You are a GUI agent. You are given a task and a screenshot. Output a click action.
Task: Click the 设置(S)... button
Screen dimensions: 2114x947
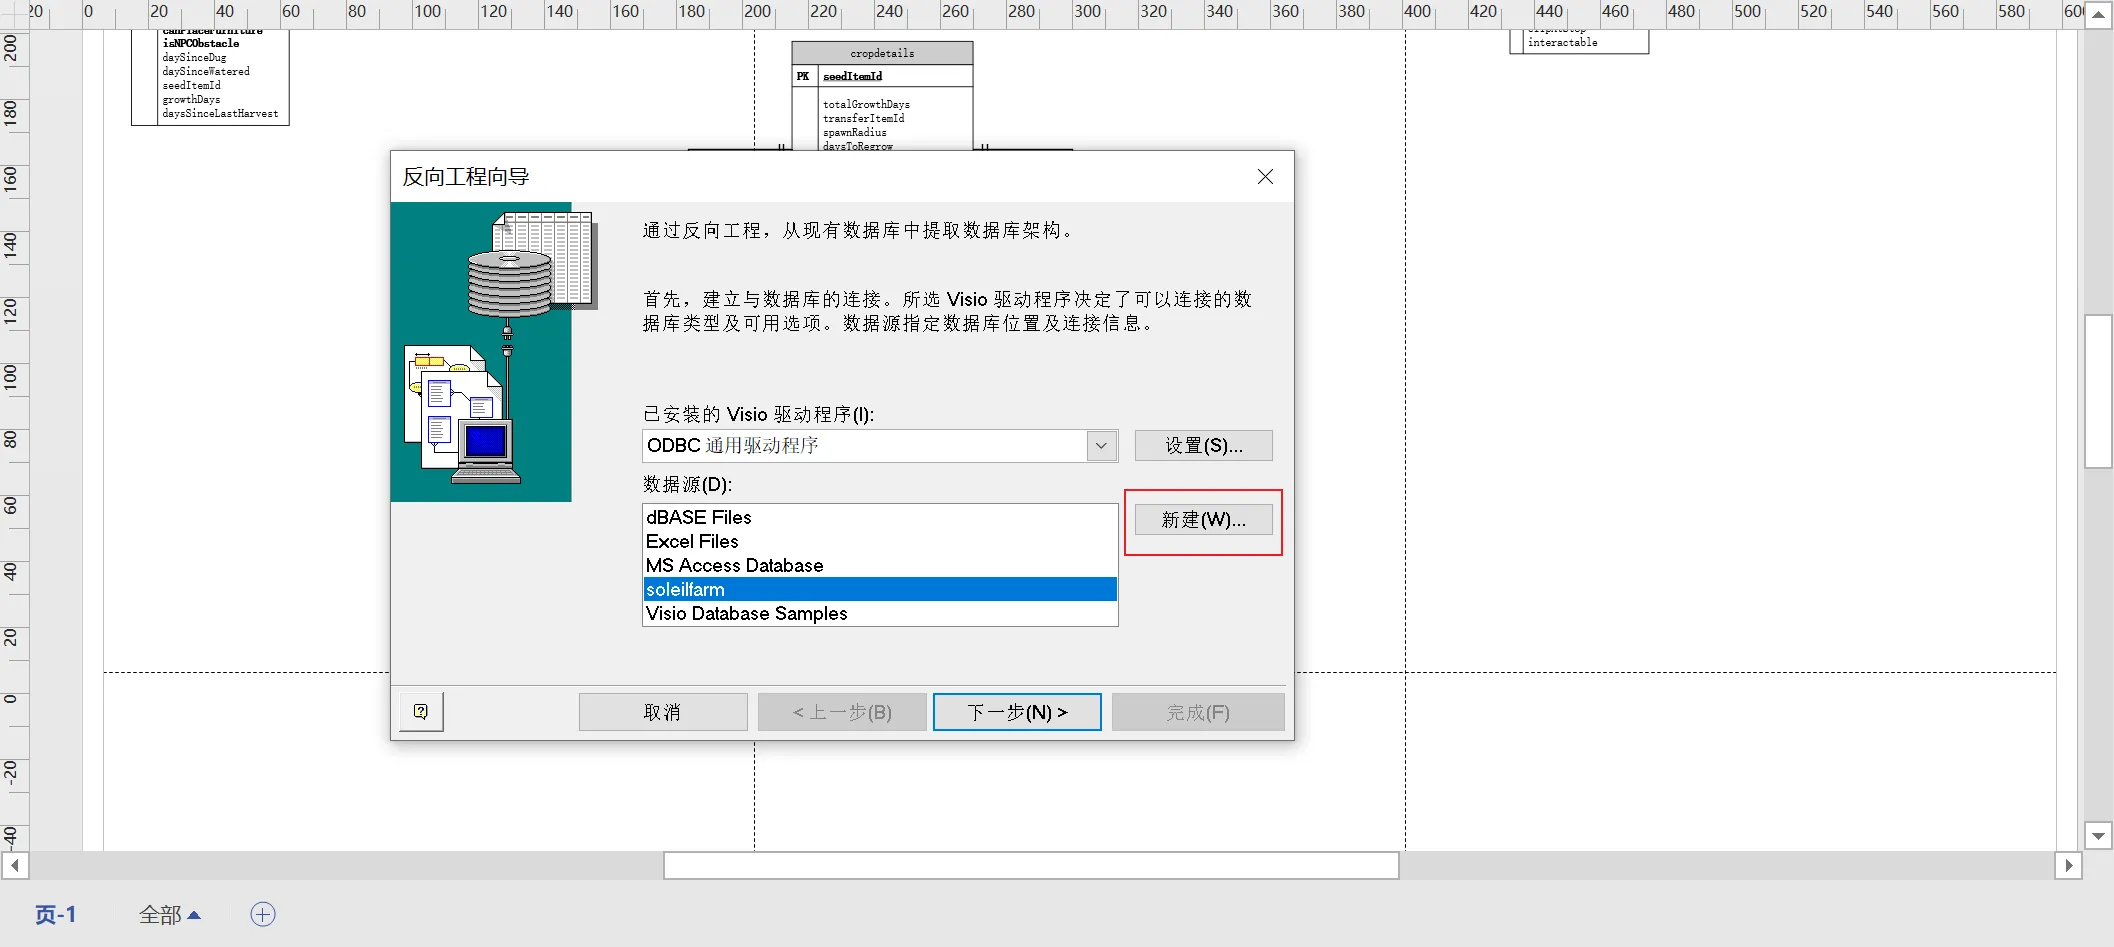[x=1204, y=446]
